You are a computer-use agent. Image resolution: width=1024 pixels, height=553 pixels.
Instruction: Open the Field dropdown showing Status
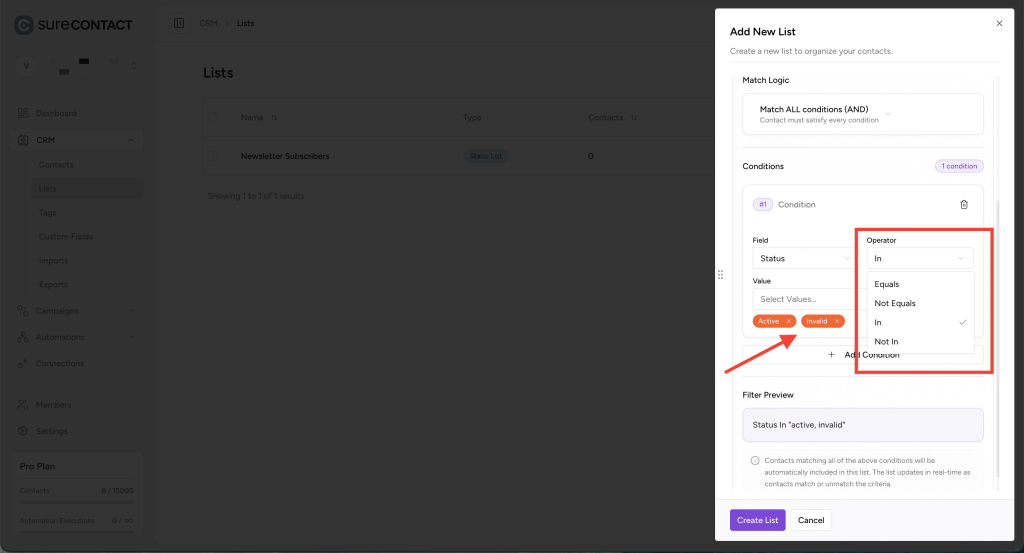pos(803,259)
